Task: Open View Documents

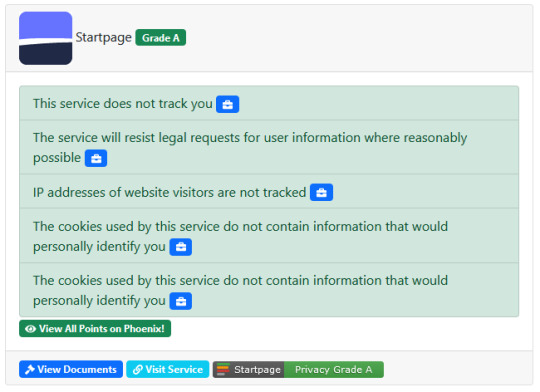Action: pos(71,369)
